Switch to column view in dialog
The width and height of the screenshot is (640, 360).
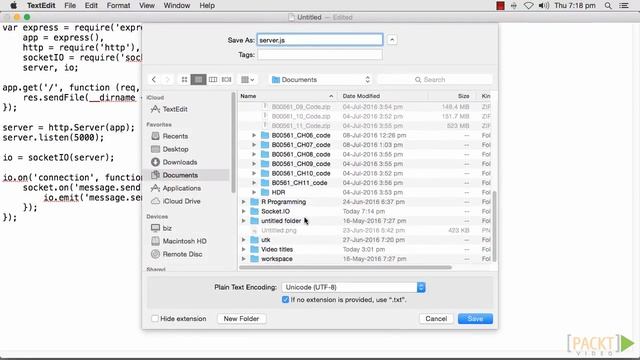pyautogui.click(x=213, y=80)
